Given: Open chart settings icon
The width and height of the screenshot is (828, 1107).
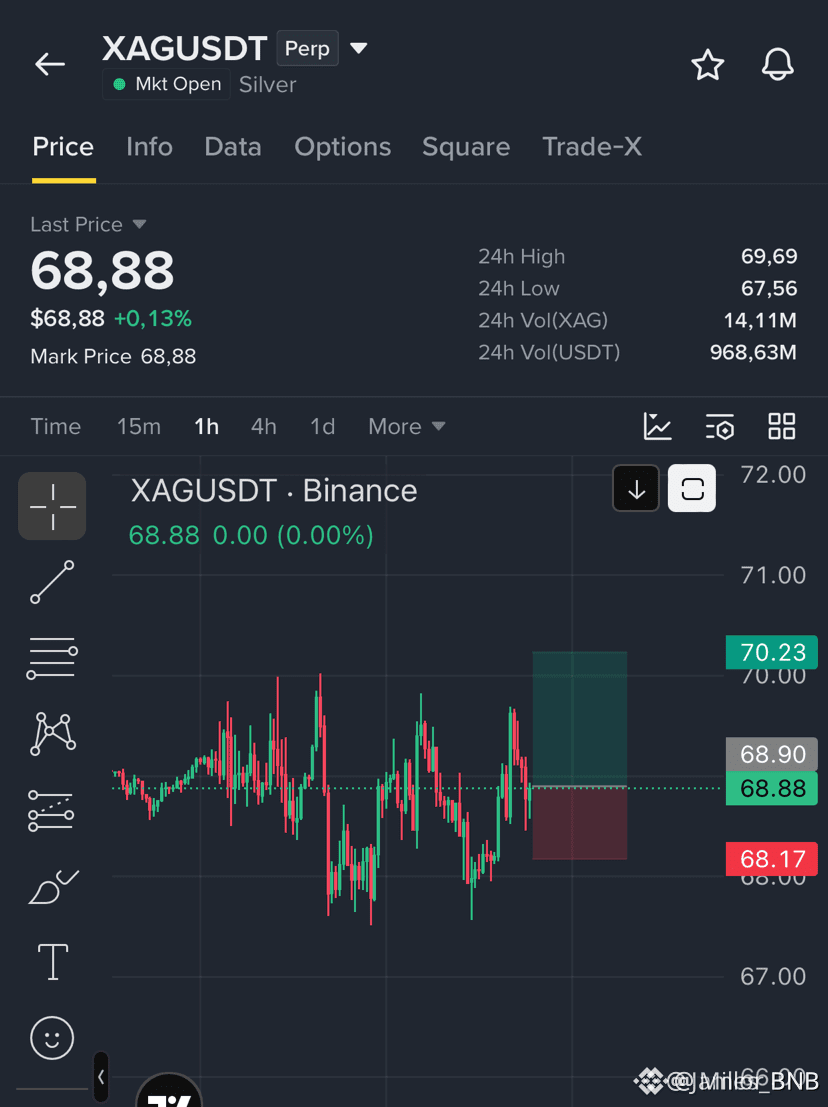Looking at the screenshot, I should pos(720,426).
